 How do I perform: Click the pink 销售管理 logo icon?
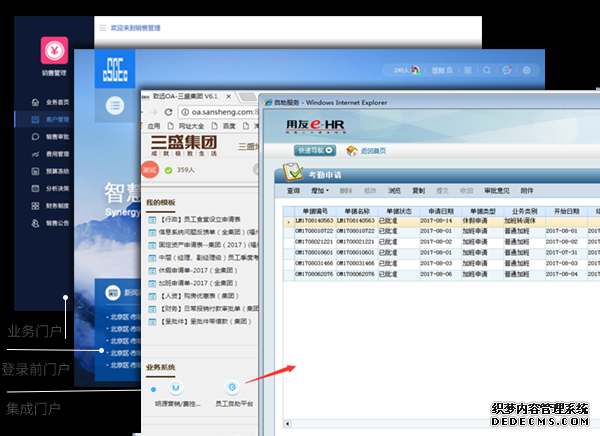pyautogui.click(x=55, y=50)
